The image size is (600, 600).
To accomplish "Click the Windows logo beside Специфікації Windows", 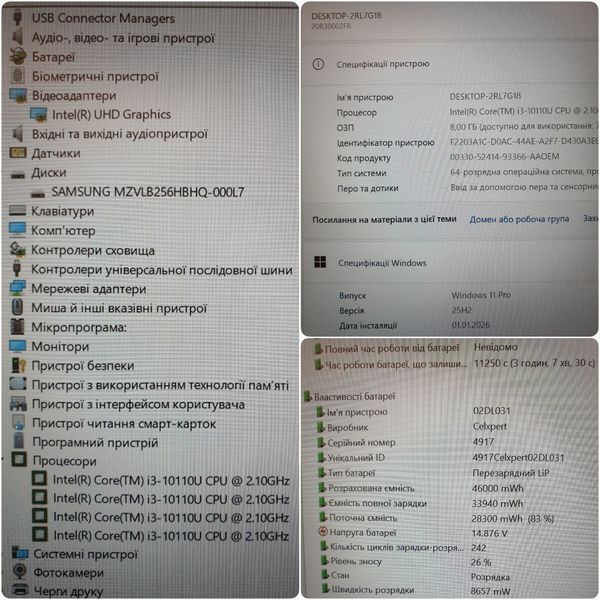I will [320, 262].
